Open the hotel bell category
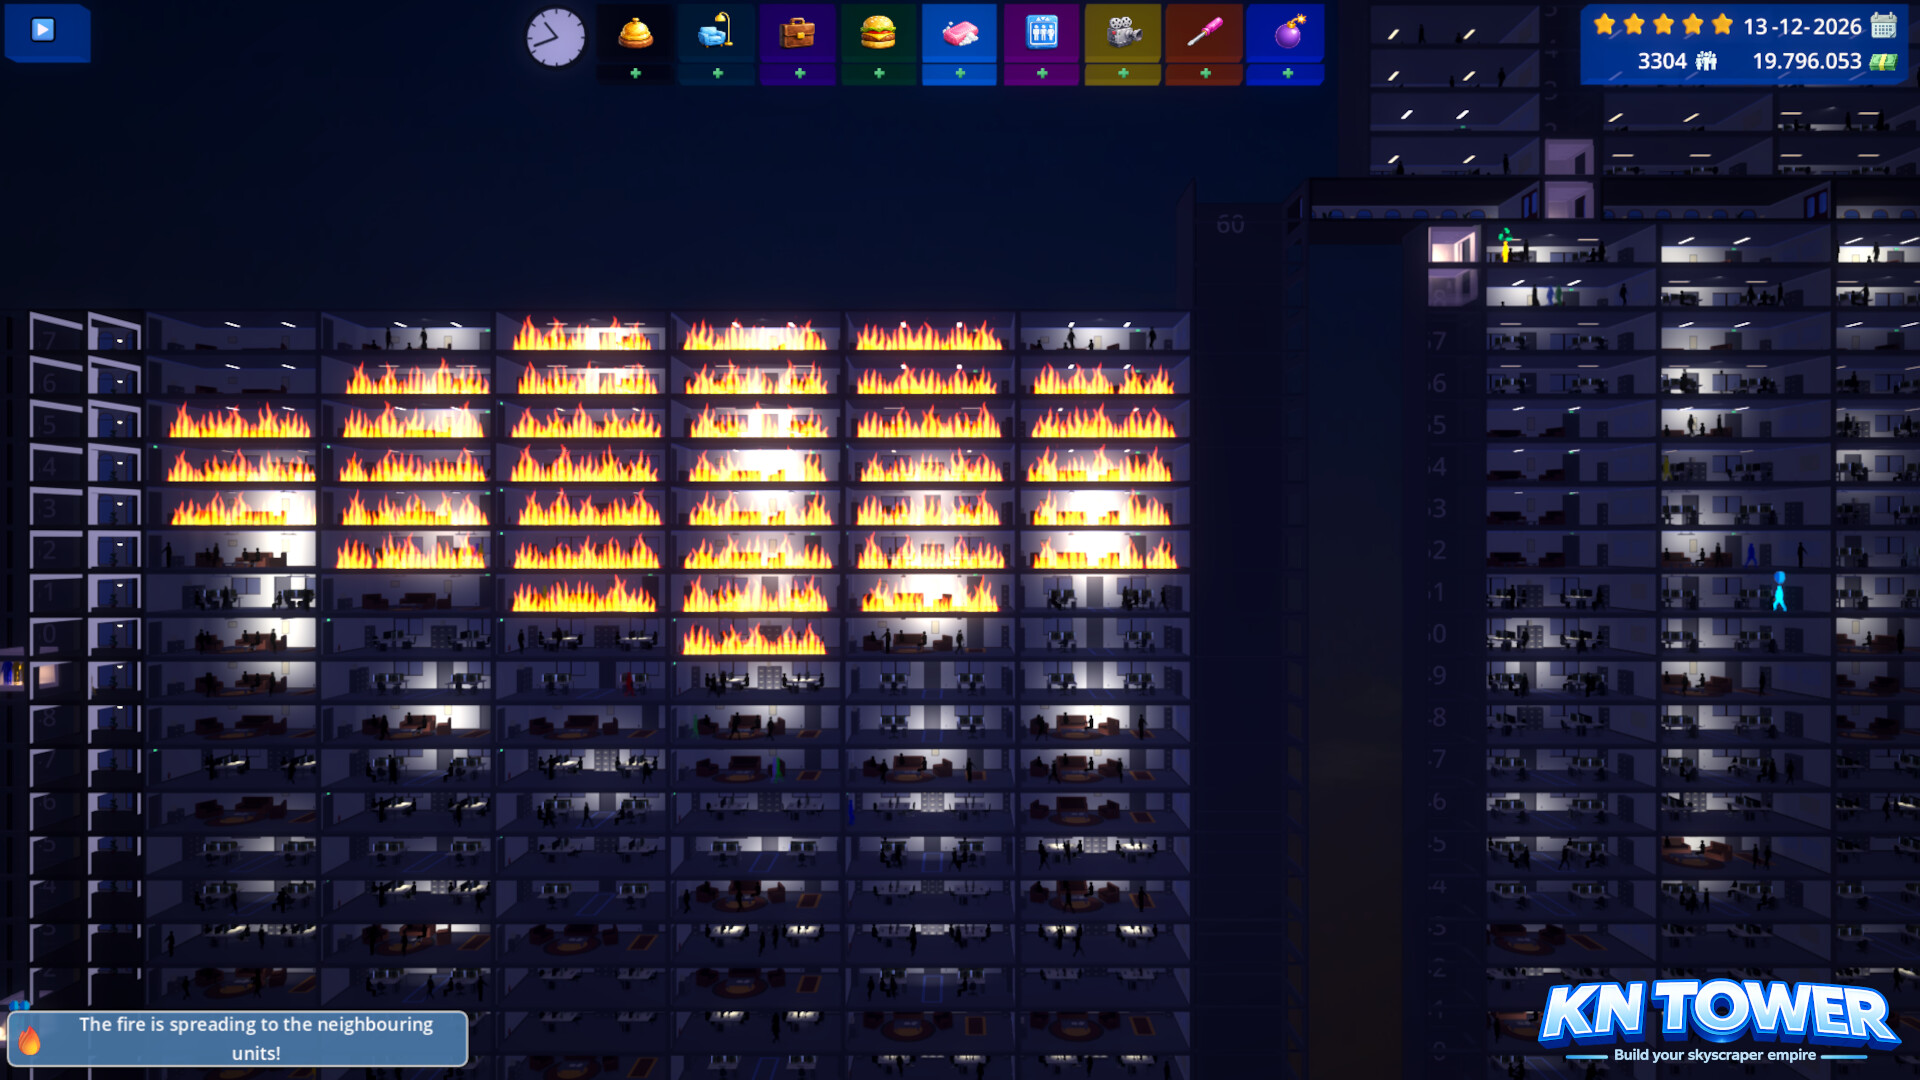The width and height of the screenshot is (1920, 1080). click(635, 33)
